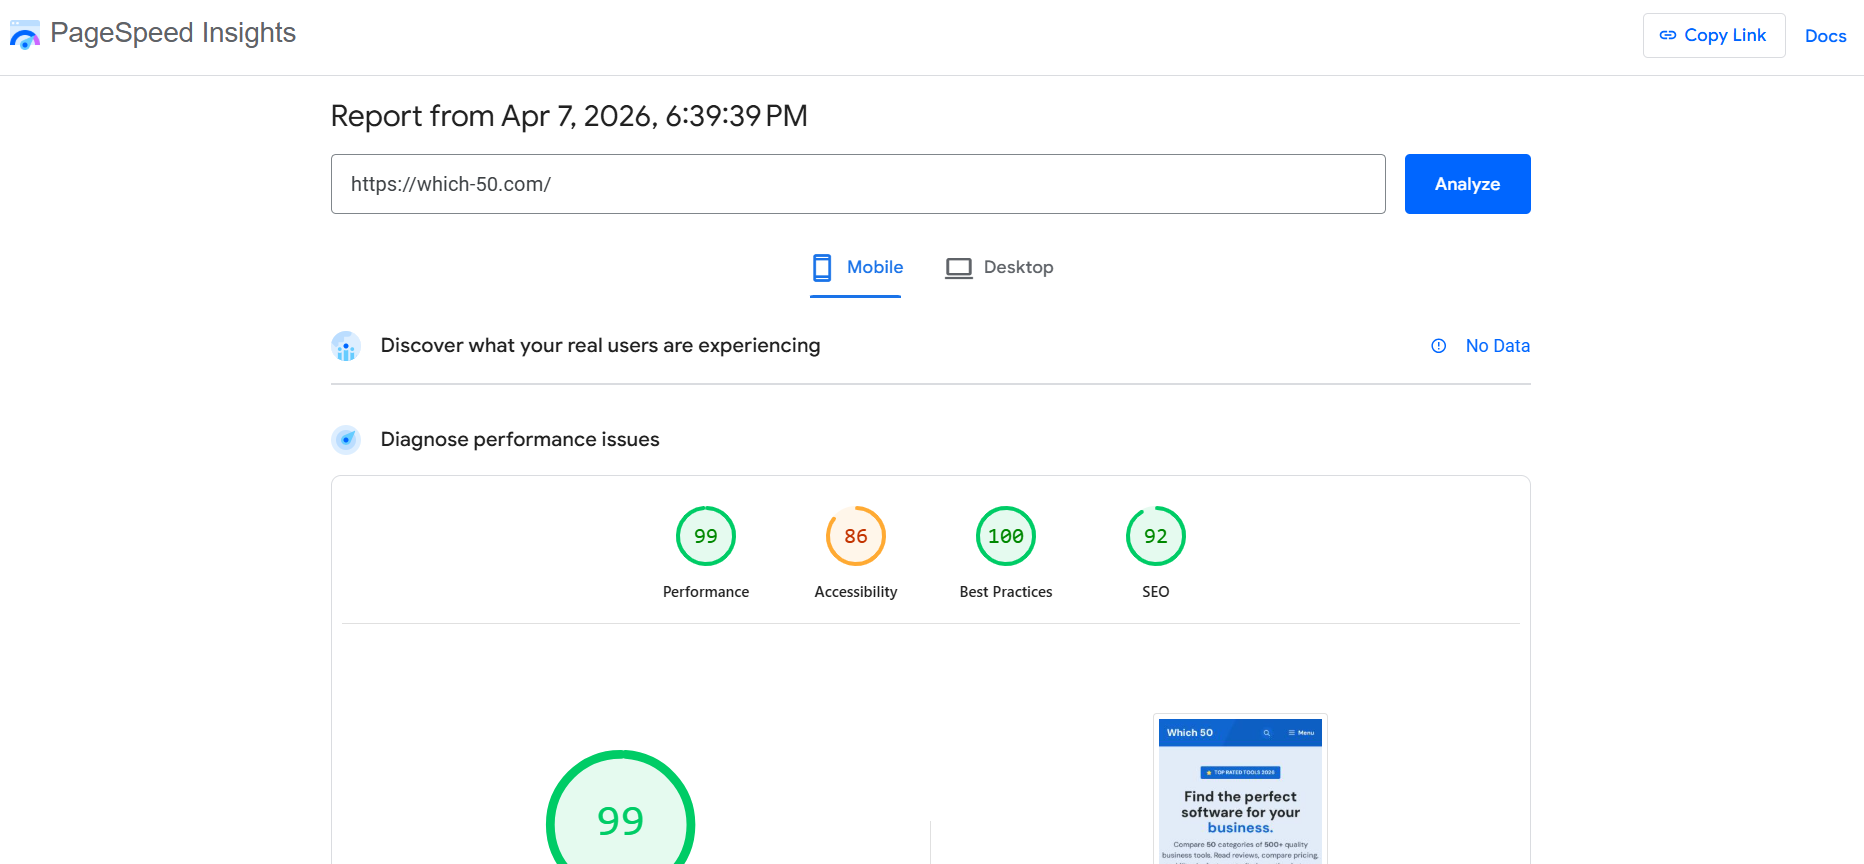Jump to Best Practices score of 100
This screenshot has width=1864, height=864.
(1005, 536)
